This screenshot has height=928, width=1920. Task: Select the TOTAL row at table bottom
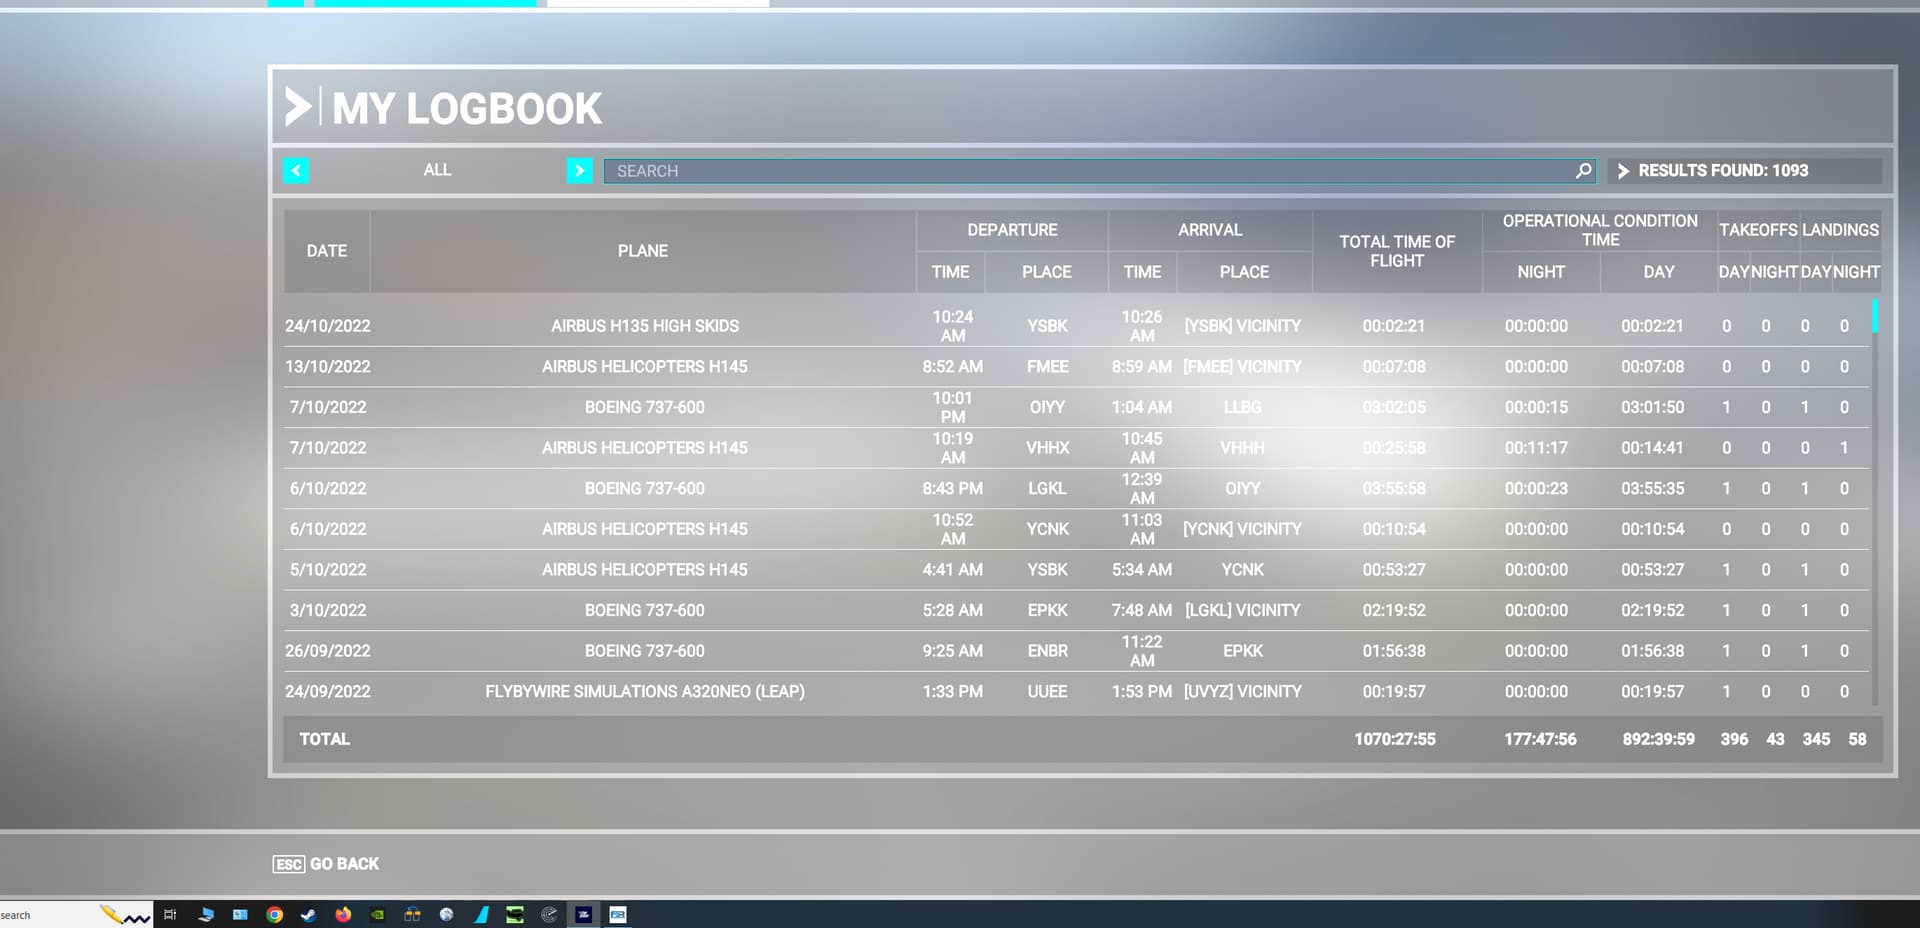pos(324,739)
